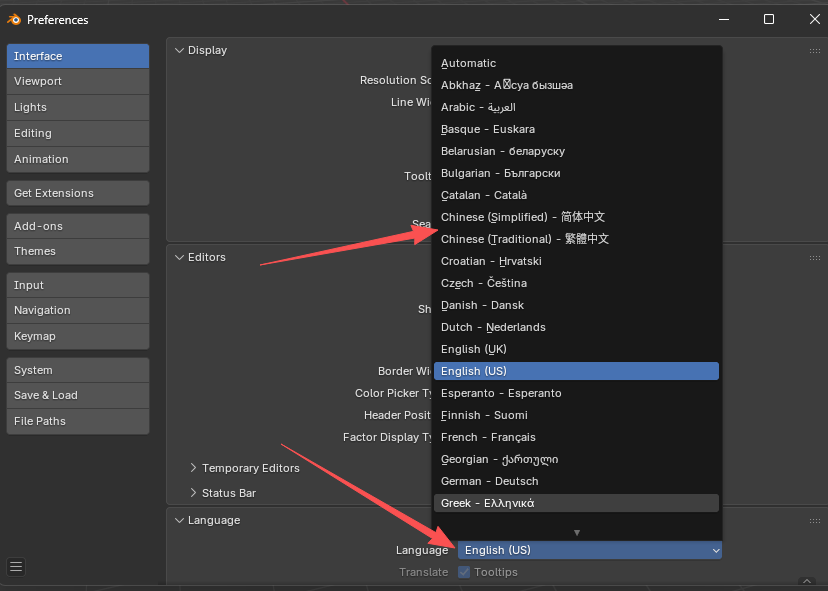828x591 pixels.
Task: Switch to the Themes preferences tab
Action: 77,251
